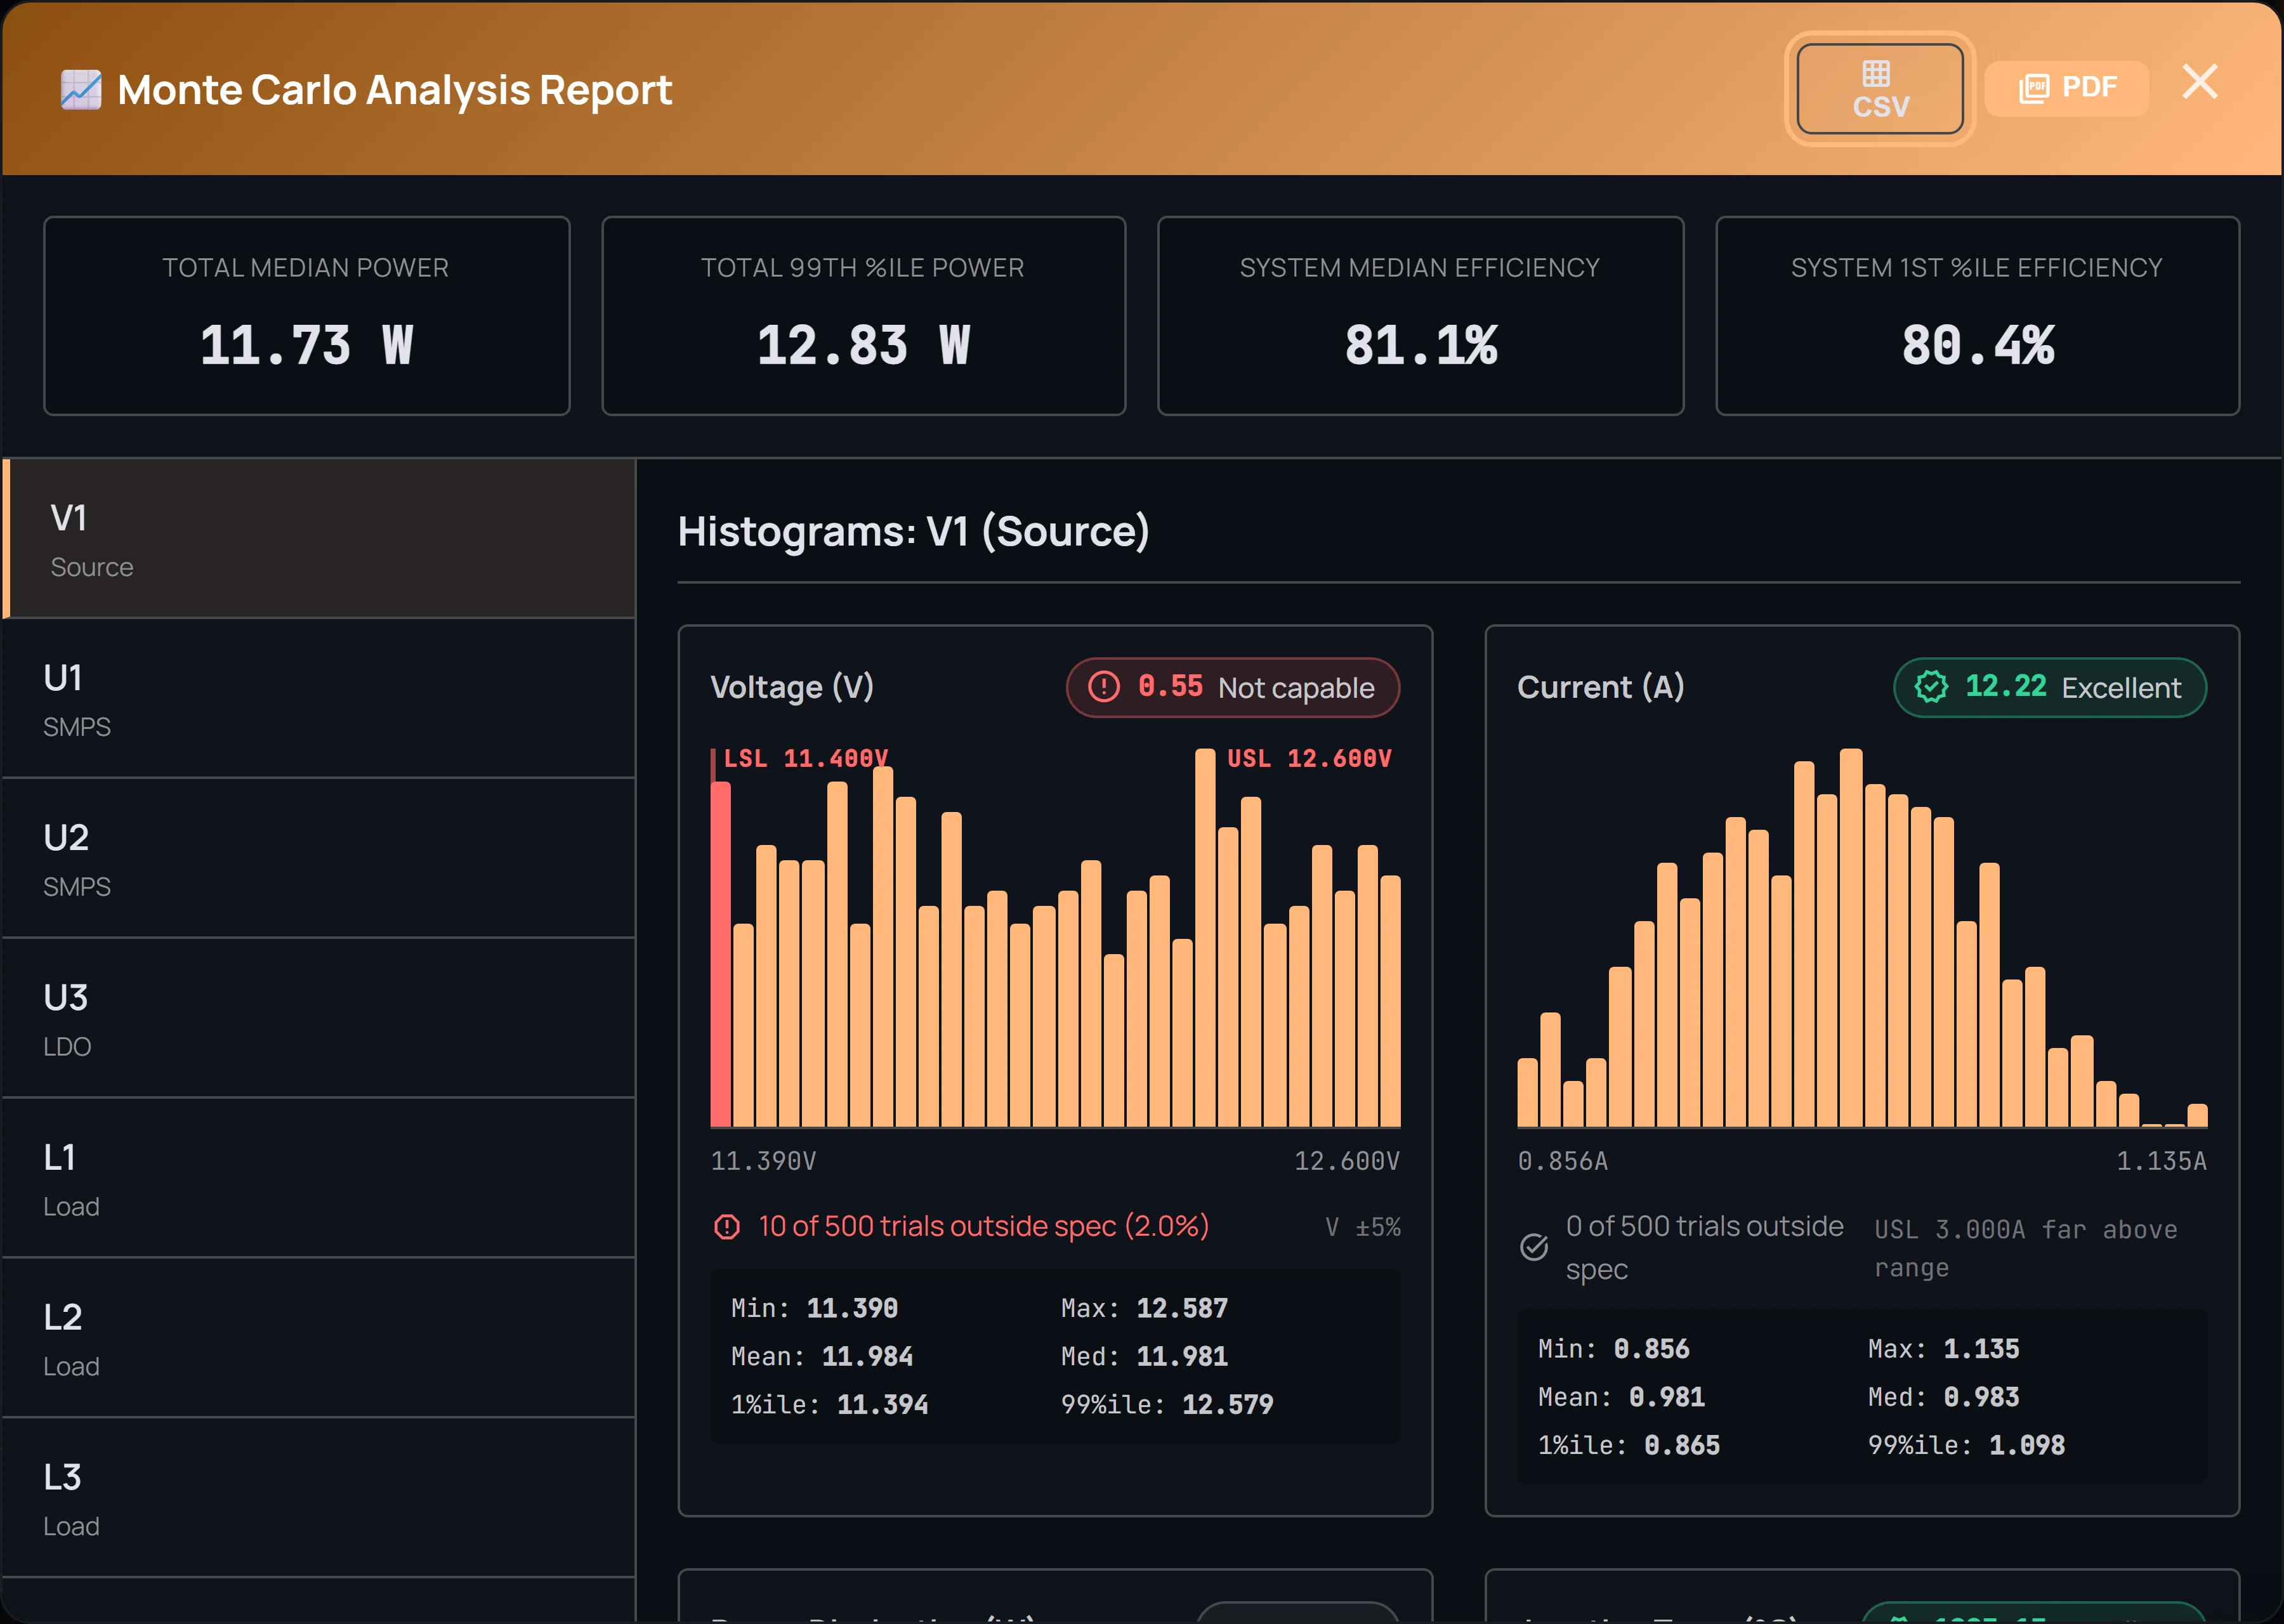Export the report as PDF
The width and height of the screenshot is (2284, 1624).
[2066, 88]
